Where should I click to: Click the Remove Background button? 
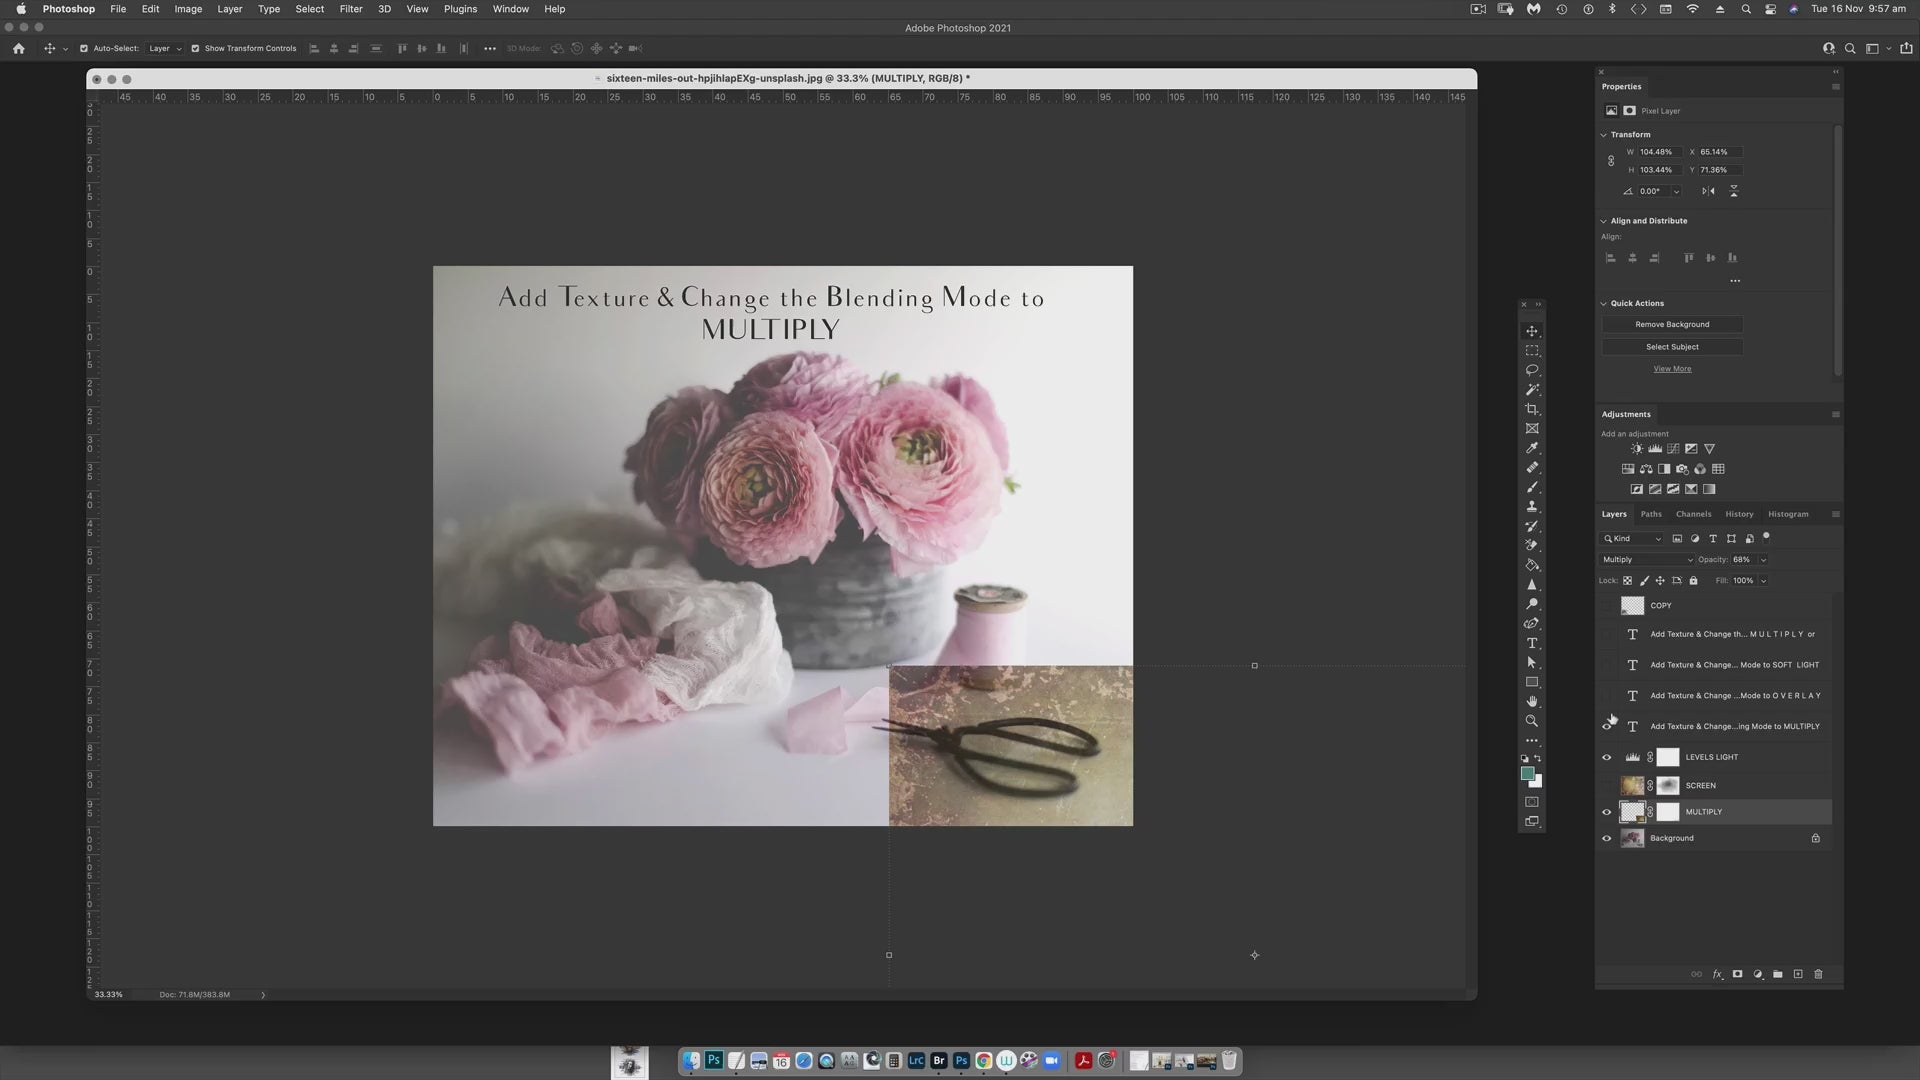click(x=1672, y=324)
